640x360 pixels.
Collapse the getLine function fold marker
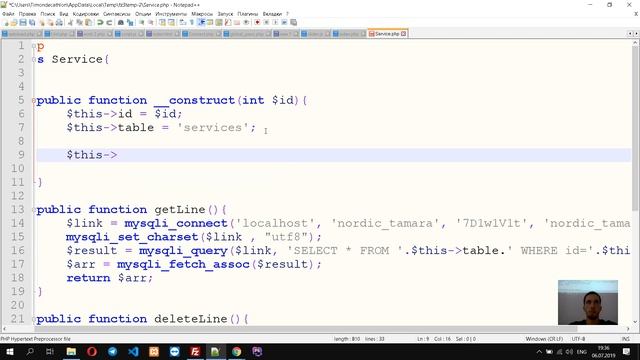coord(34,210)
